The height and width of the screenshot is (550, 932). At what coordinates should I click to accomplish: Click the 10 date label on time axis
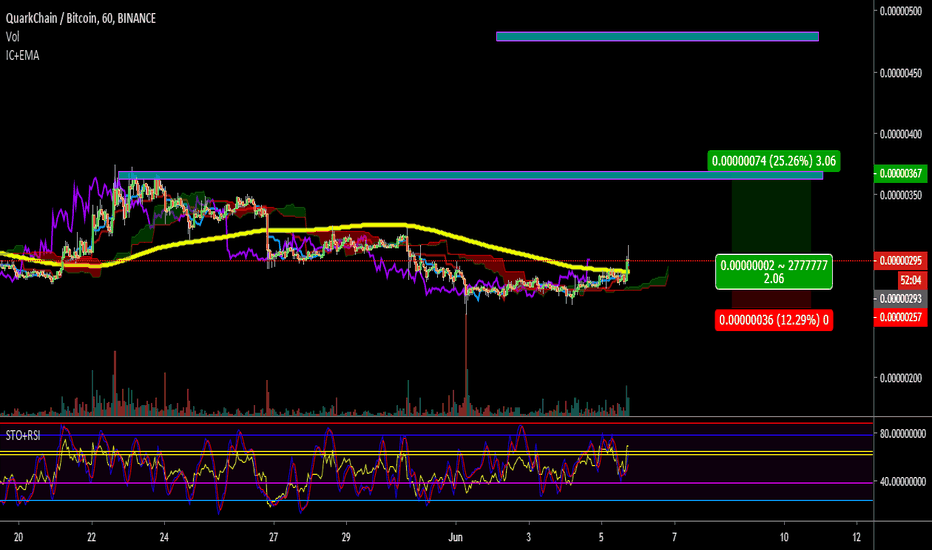click(784, 538)
